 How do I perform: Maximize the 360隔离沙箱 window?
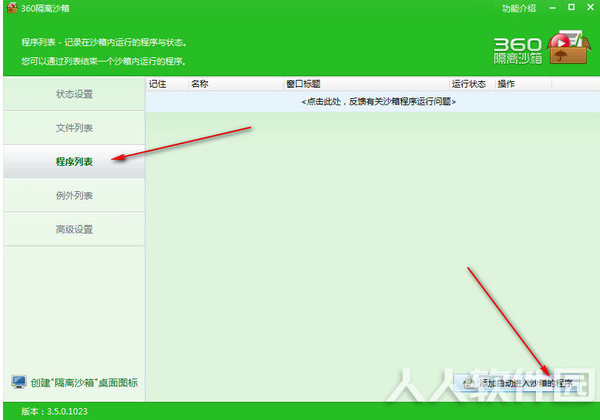tap(571, 7)
